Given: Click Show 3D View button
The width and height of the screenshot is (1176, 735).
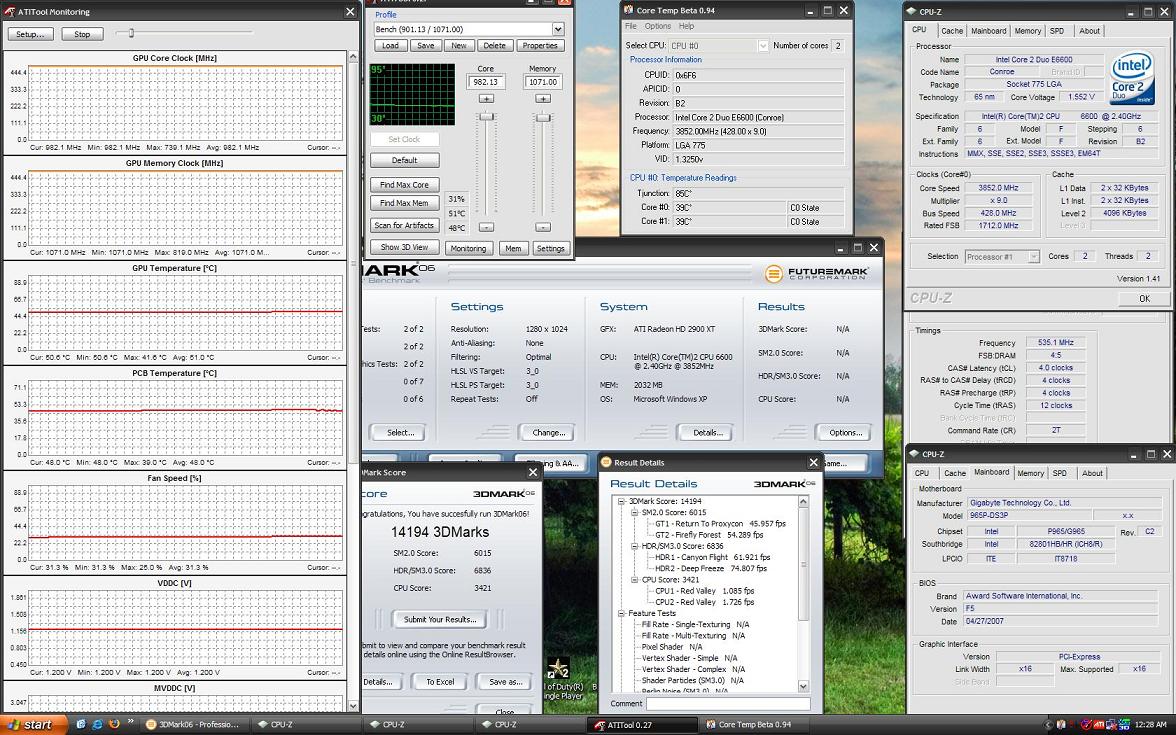Looking at the screenshot, I should tap(404, 247).
